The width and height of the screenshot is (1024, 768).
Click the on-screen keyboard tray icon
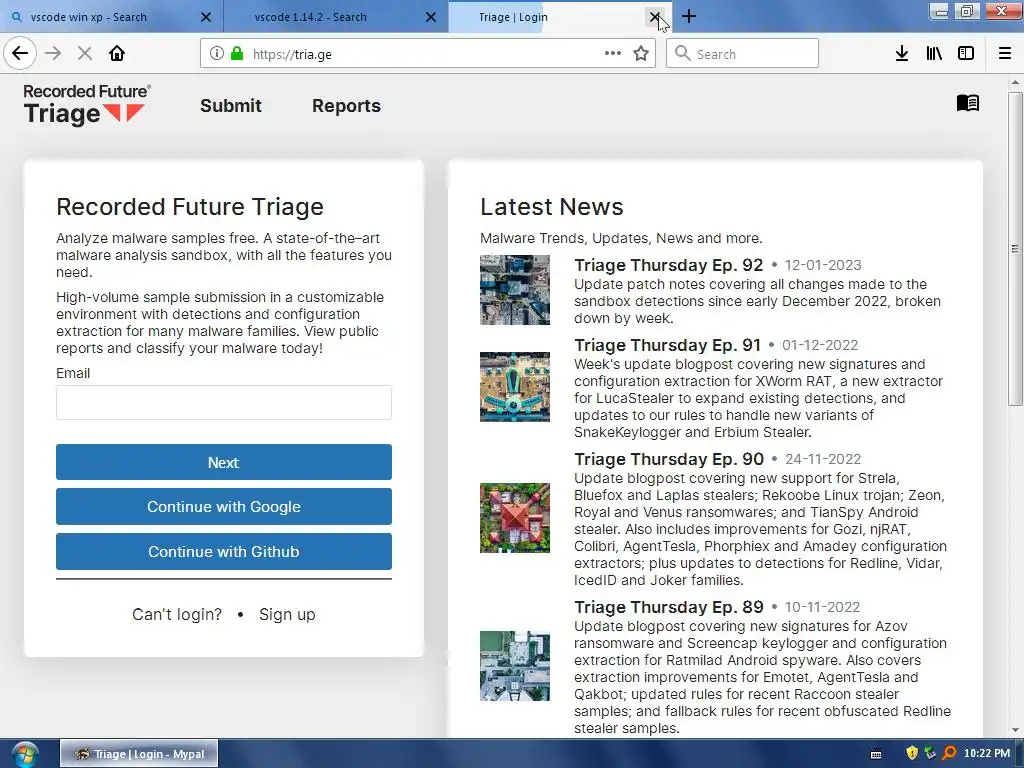pyautogui.click(x=876, y=754)
